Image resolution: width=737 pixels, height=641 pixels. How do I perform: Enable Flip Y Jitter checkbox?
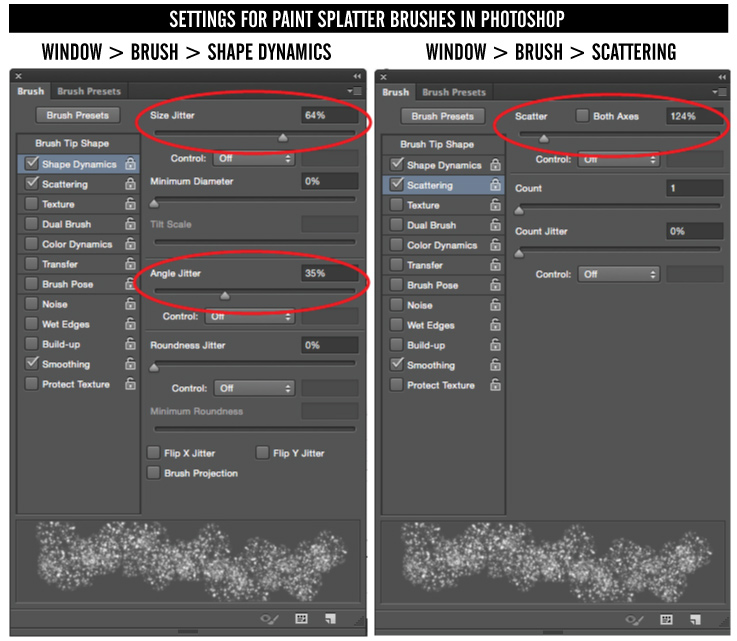point(262,453)
